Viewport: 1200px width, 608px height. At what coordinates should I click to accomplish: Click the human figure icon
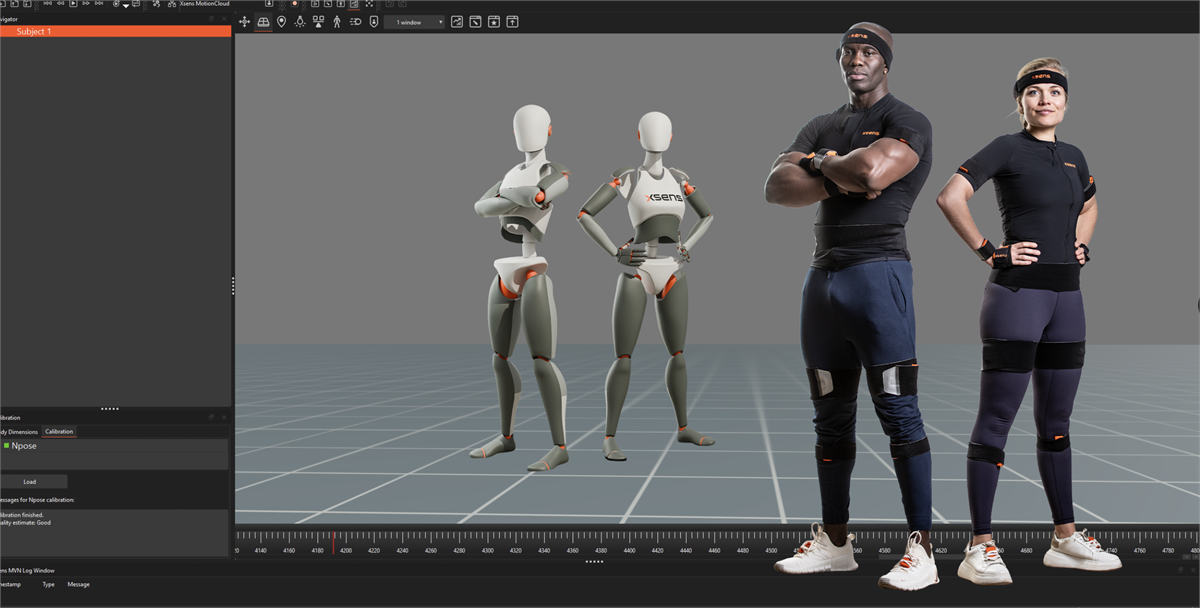tap(336, 21)
